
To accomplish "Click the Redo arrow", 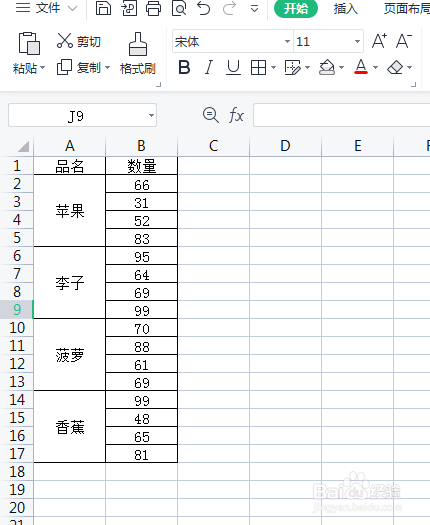I will tap(229, 8).
